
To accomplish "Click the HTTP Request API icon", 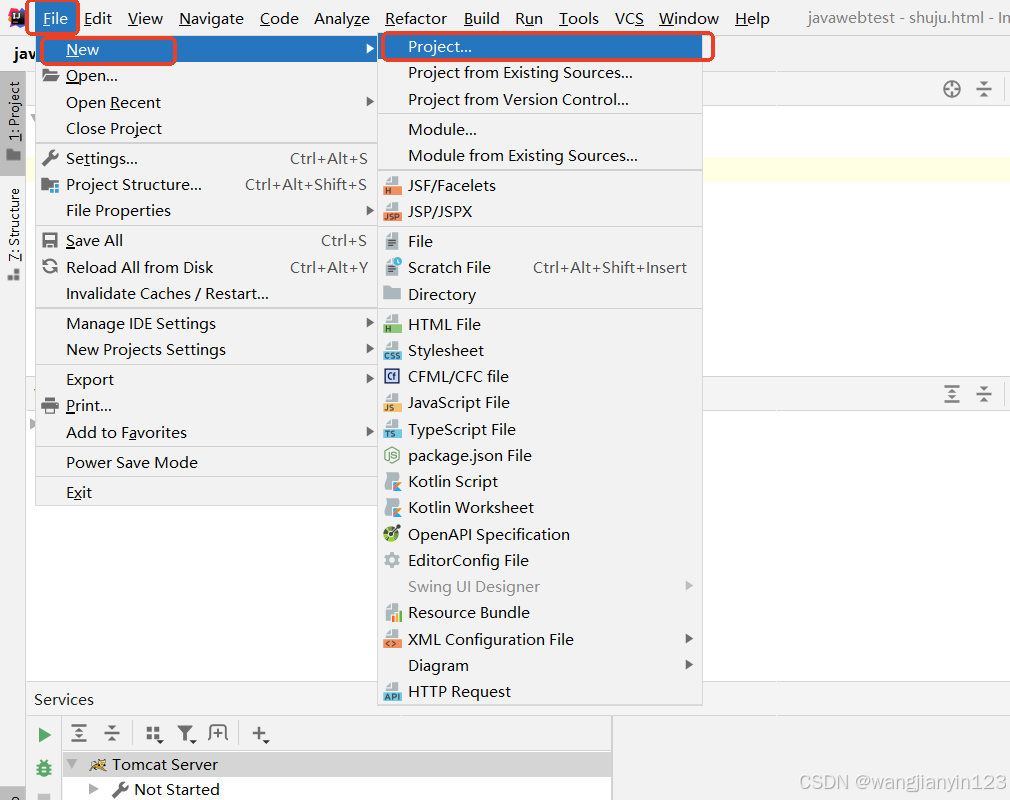I will pos(392,692).
